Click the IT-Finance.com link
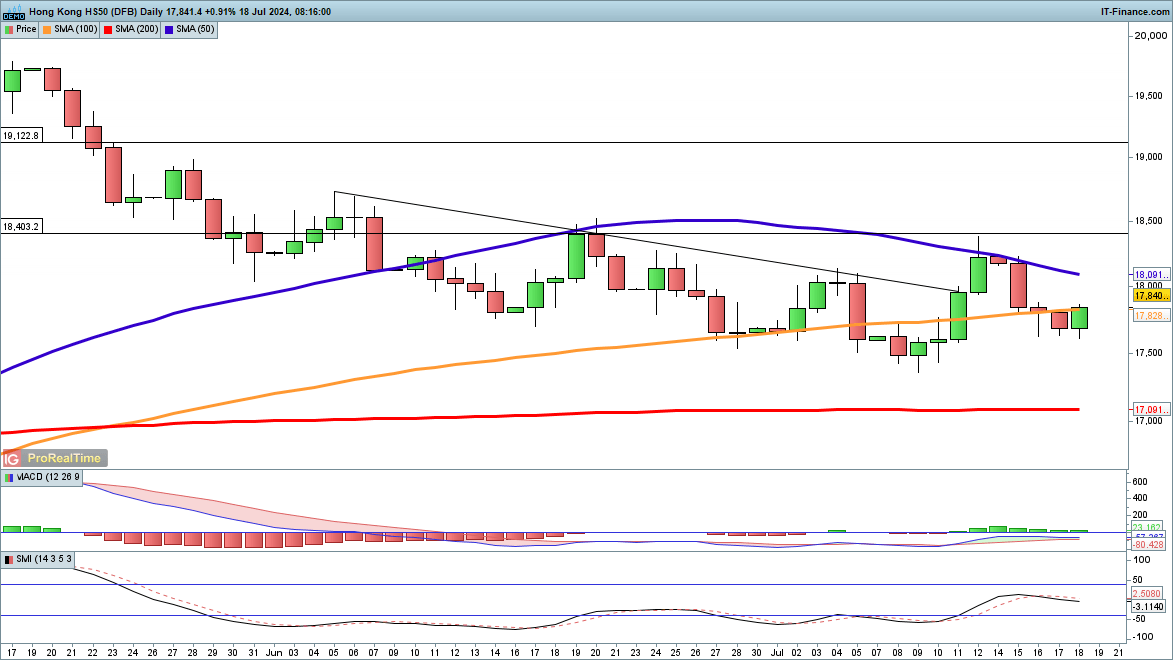Viewport: 1173px width, 660px height. [1134, 12]
